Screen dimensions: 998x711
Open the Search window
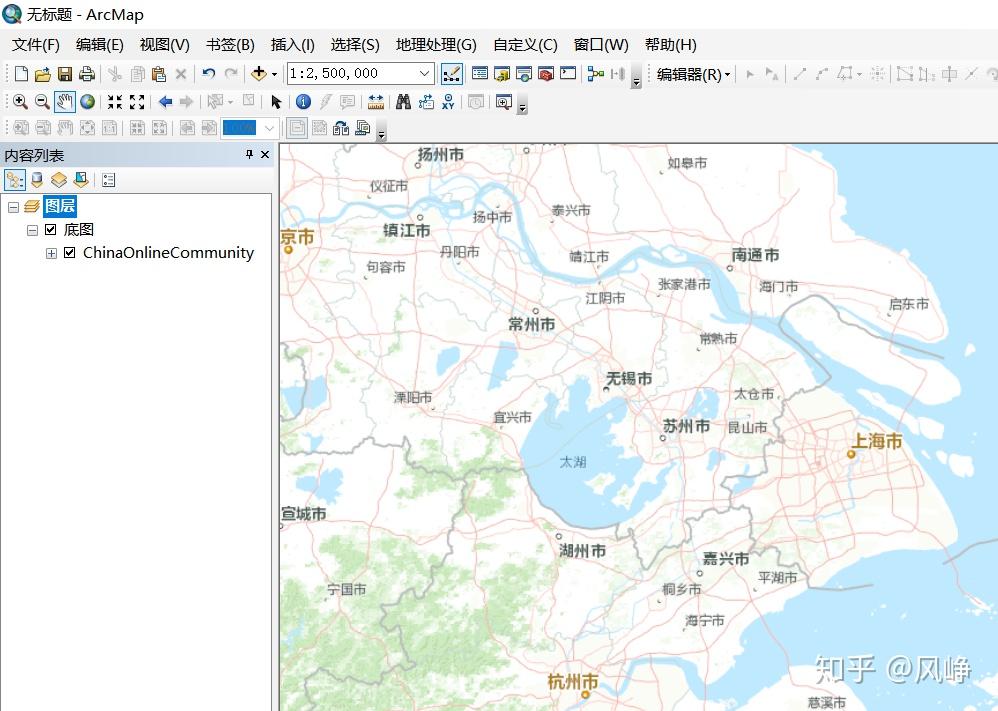pyautogui.click(x=524, y=74)
